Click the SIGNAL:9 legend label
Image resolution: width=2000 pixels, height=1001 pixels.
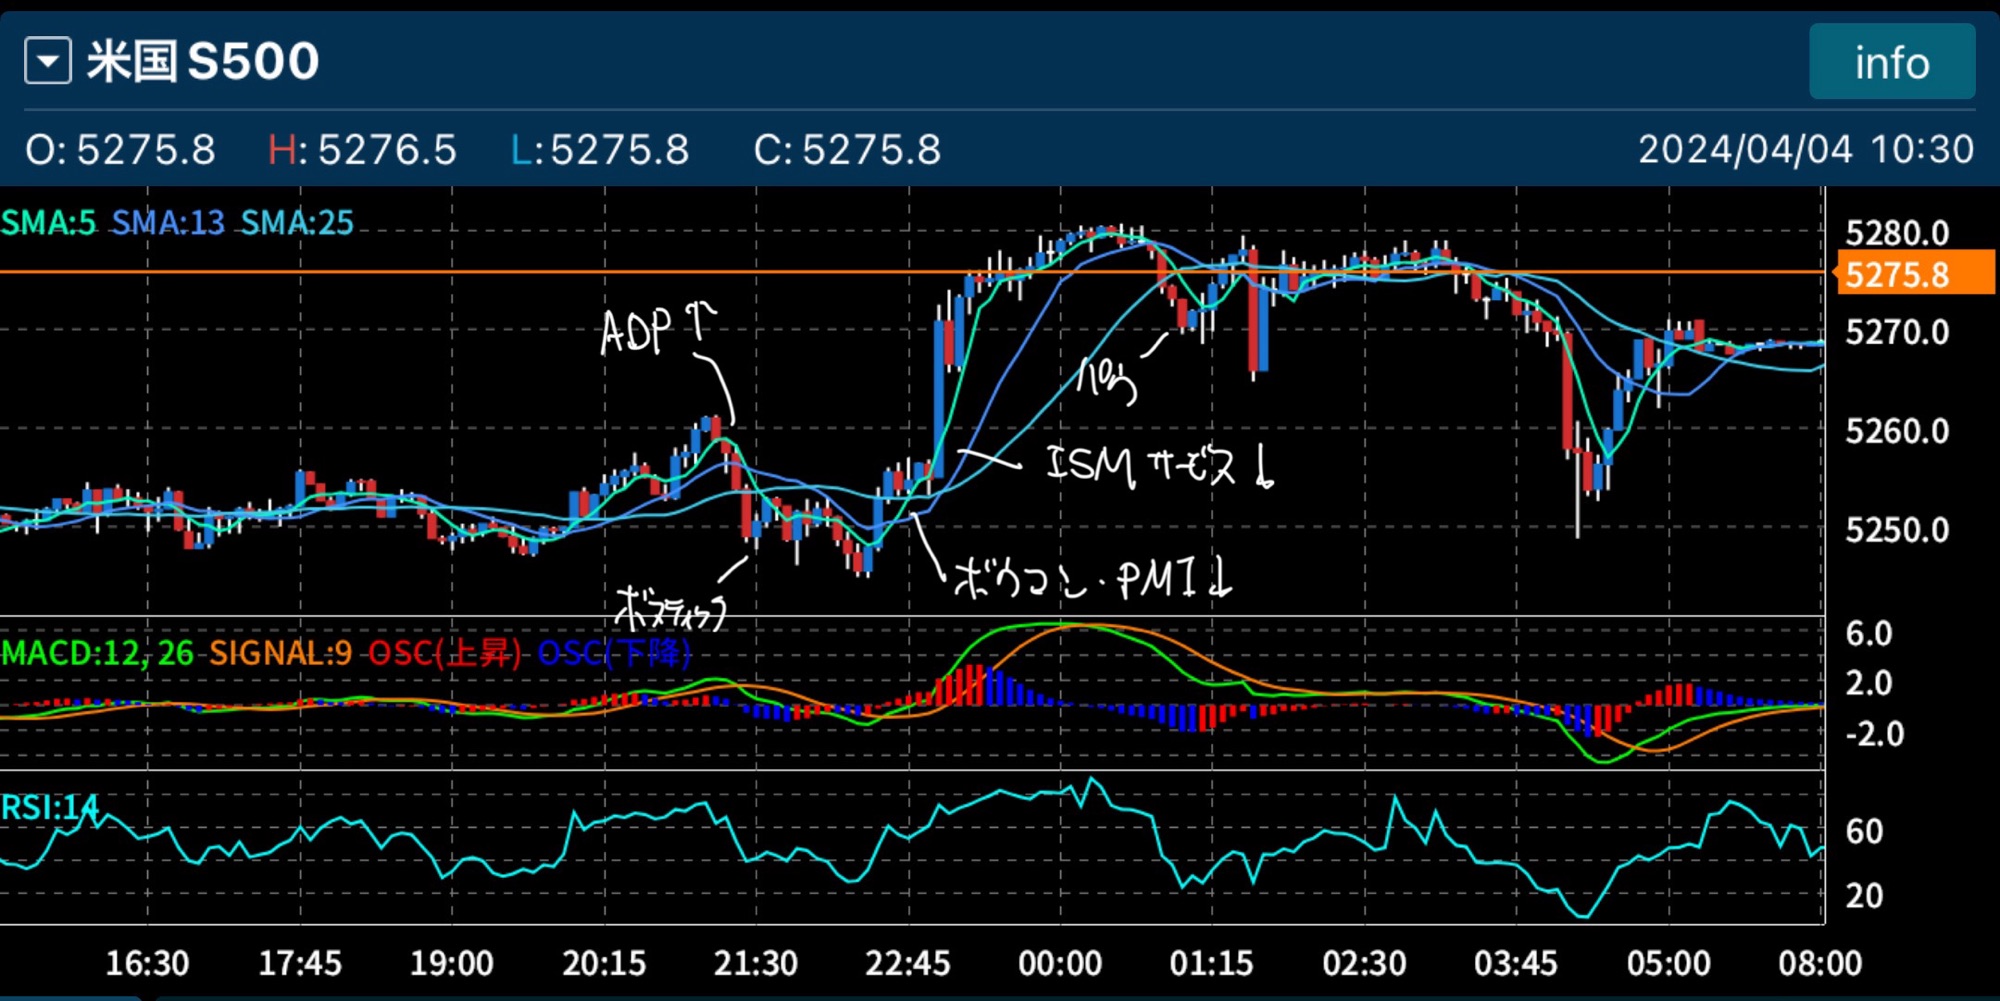[280, 653]
